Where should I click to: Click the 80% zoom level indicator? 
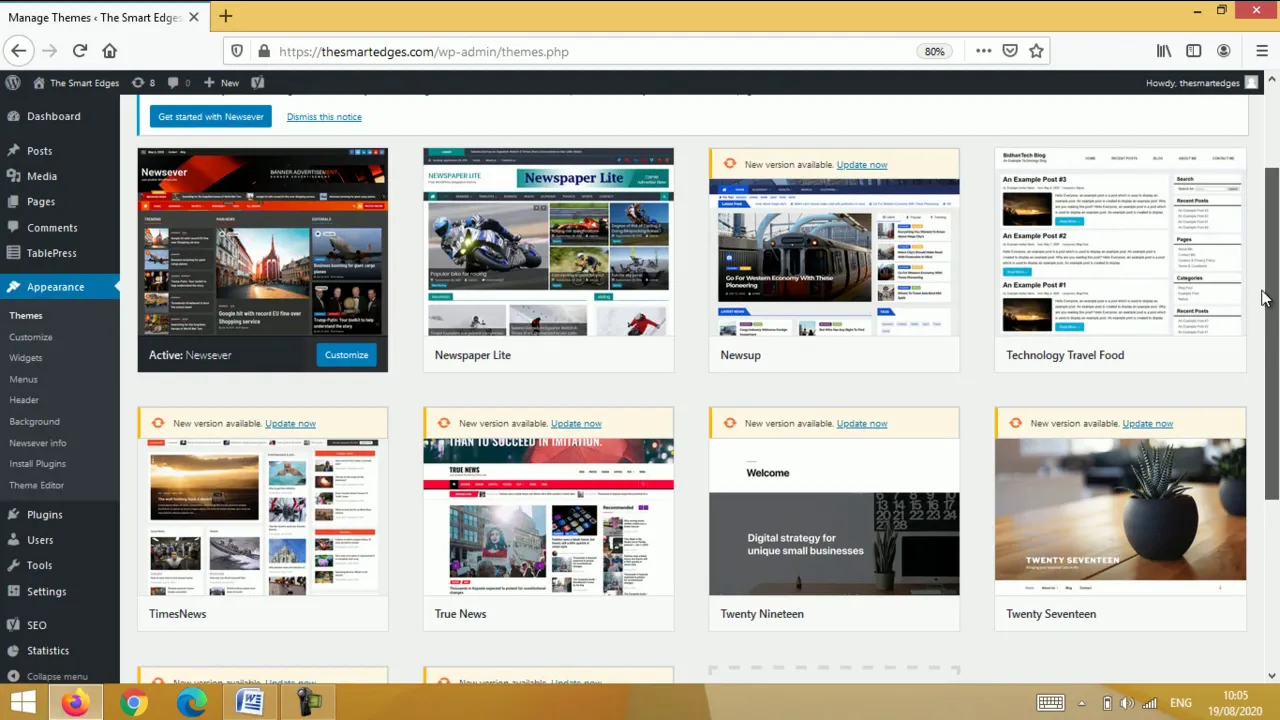(x=934, y=51)
